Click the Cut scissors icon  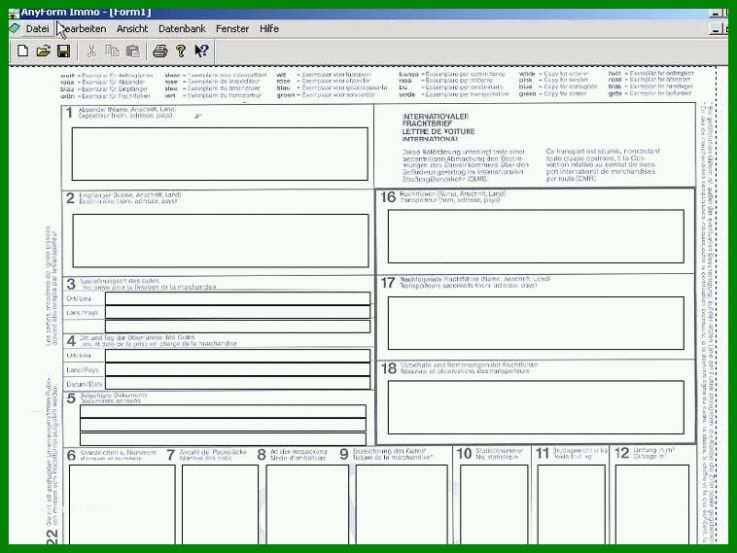[92, 51]
